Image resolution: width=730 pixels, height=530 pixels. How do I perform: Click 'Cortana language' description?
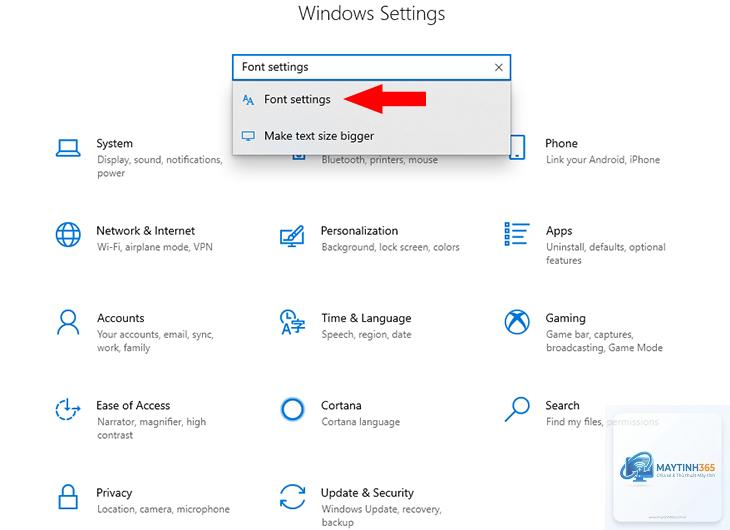(361, 422)
